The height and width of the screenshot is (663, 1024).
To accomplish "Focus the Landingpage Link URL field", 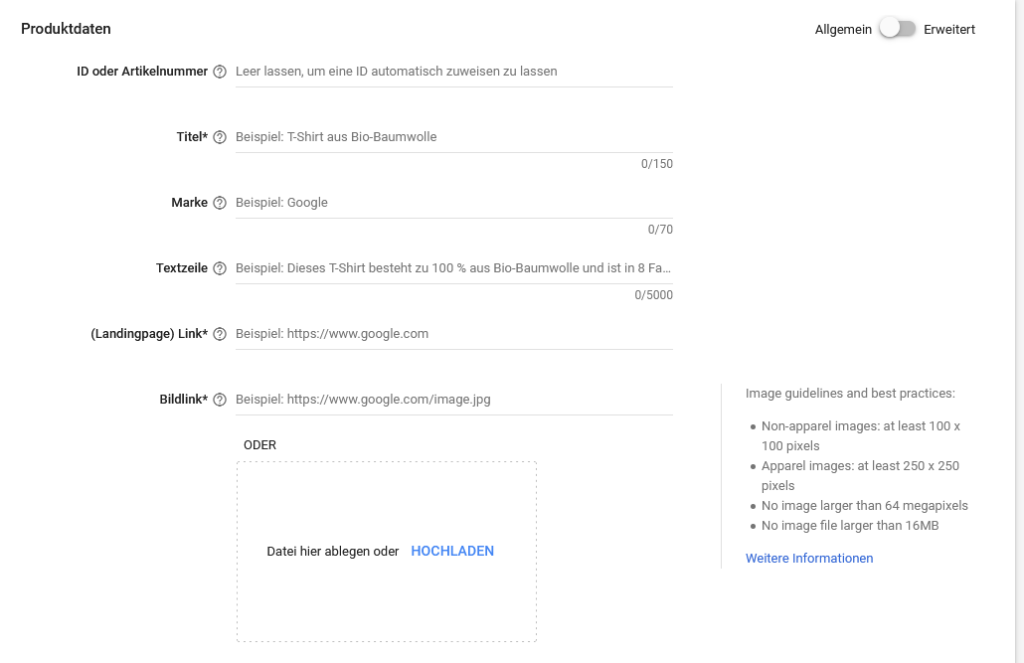I will click(454, 334).
